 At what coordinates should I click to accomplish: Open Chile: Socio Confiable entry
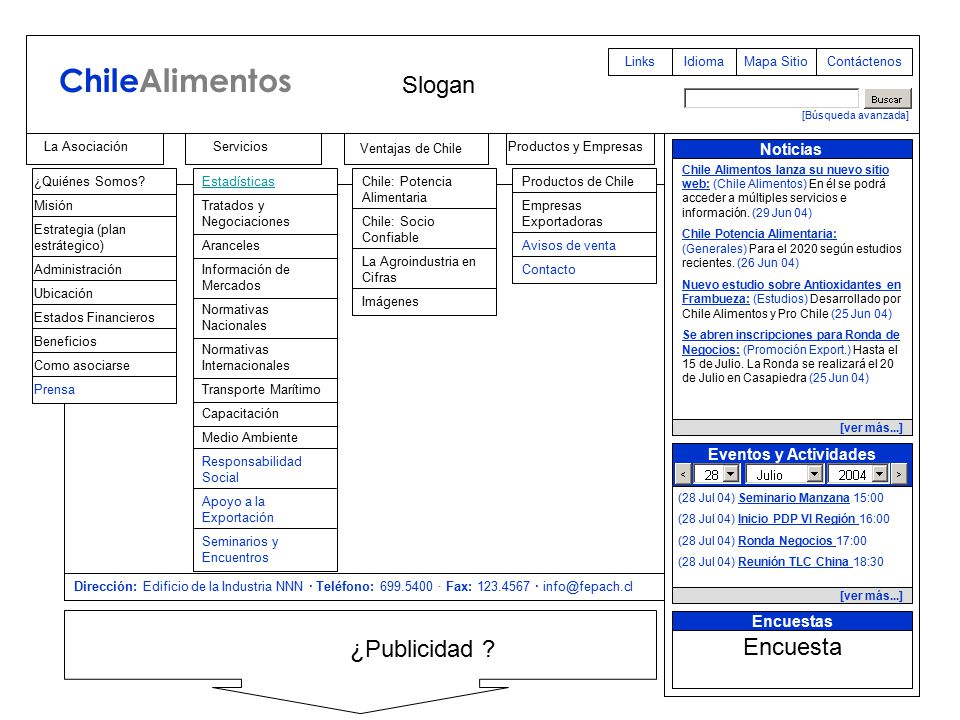(x=424, y=229)
